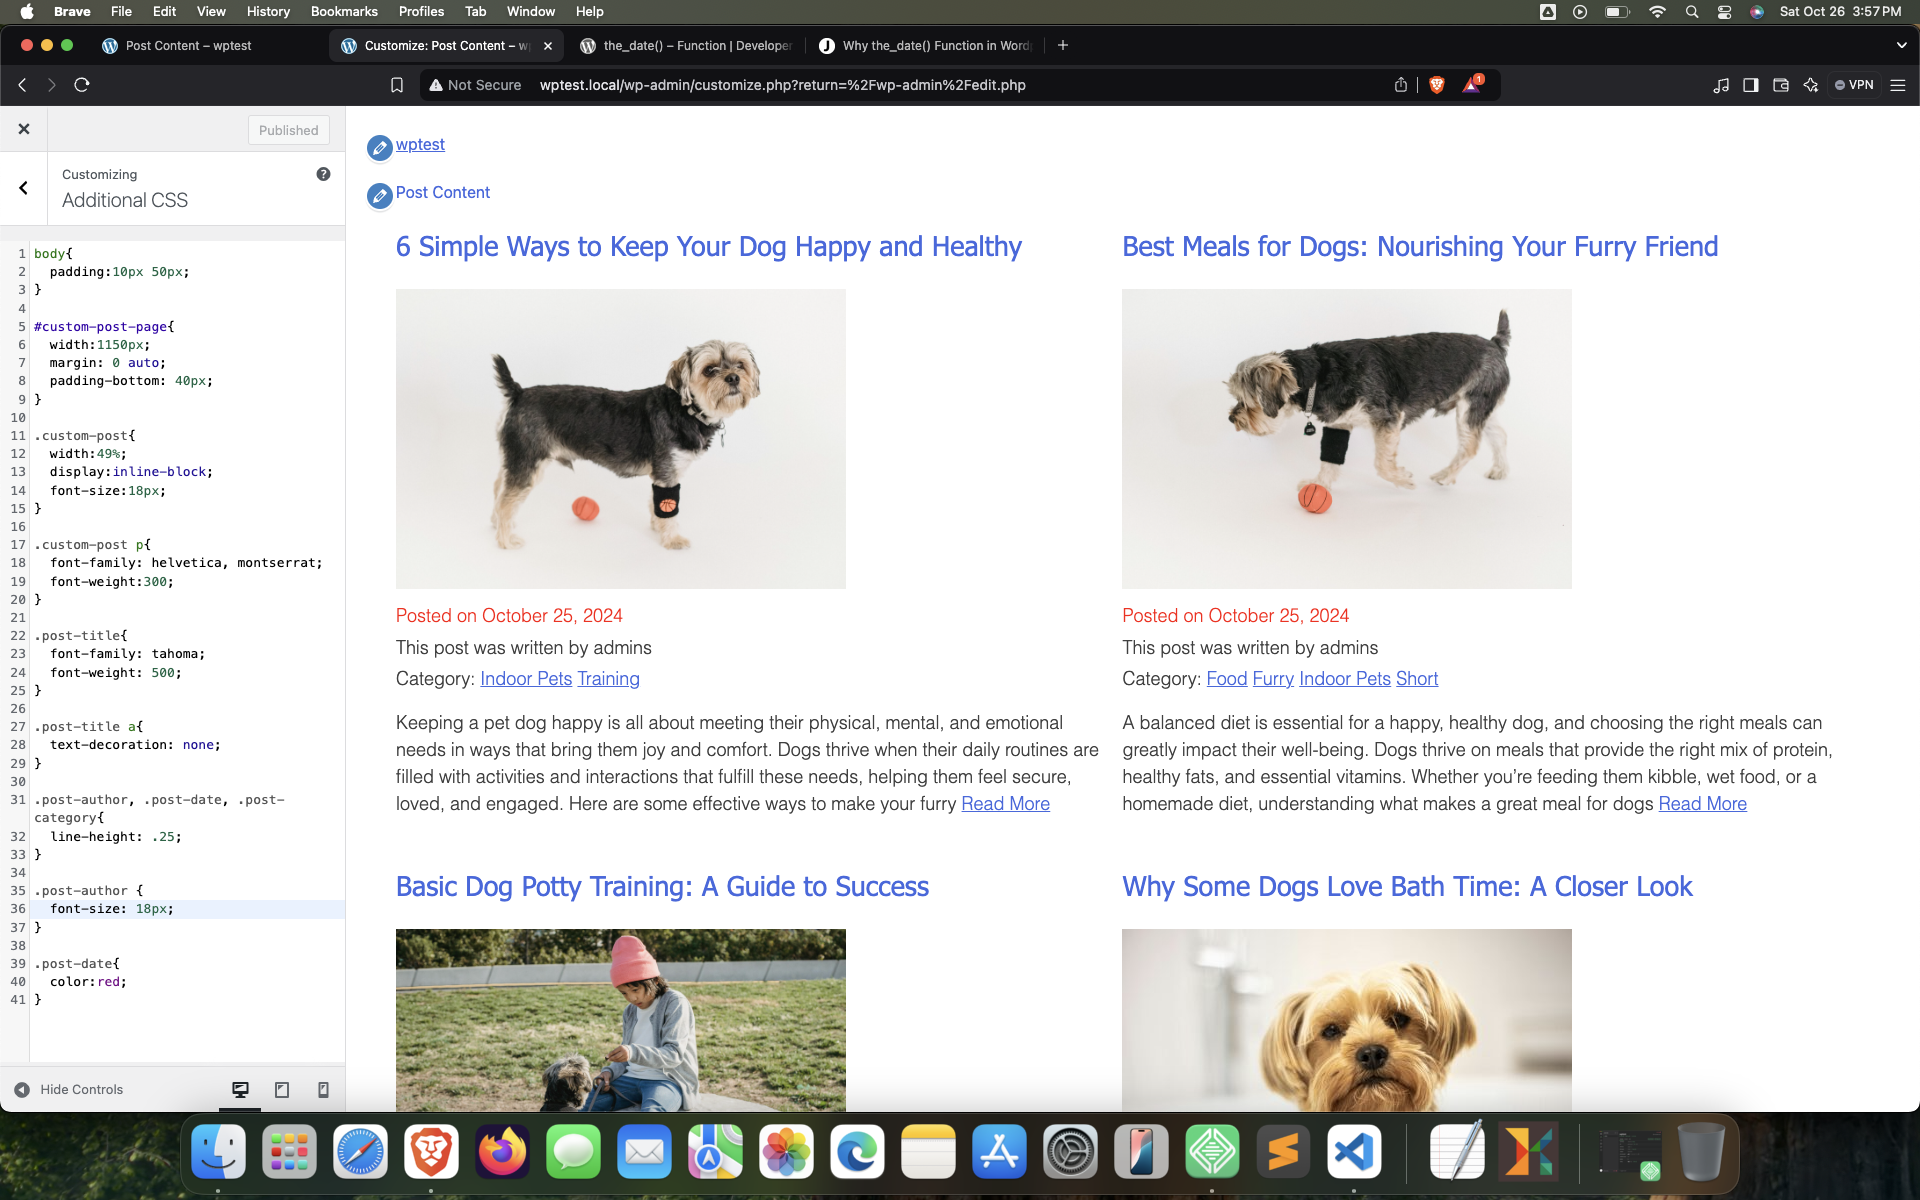Go back in browser history
The width and height of the screenshot is (1920, 1200).
[x=22, y=85]
